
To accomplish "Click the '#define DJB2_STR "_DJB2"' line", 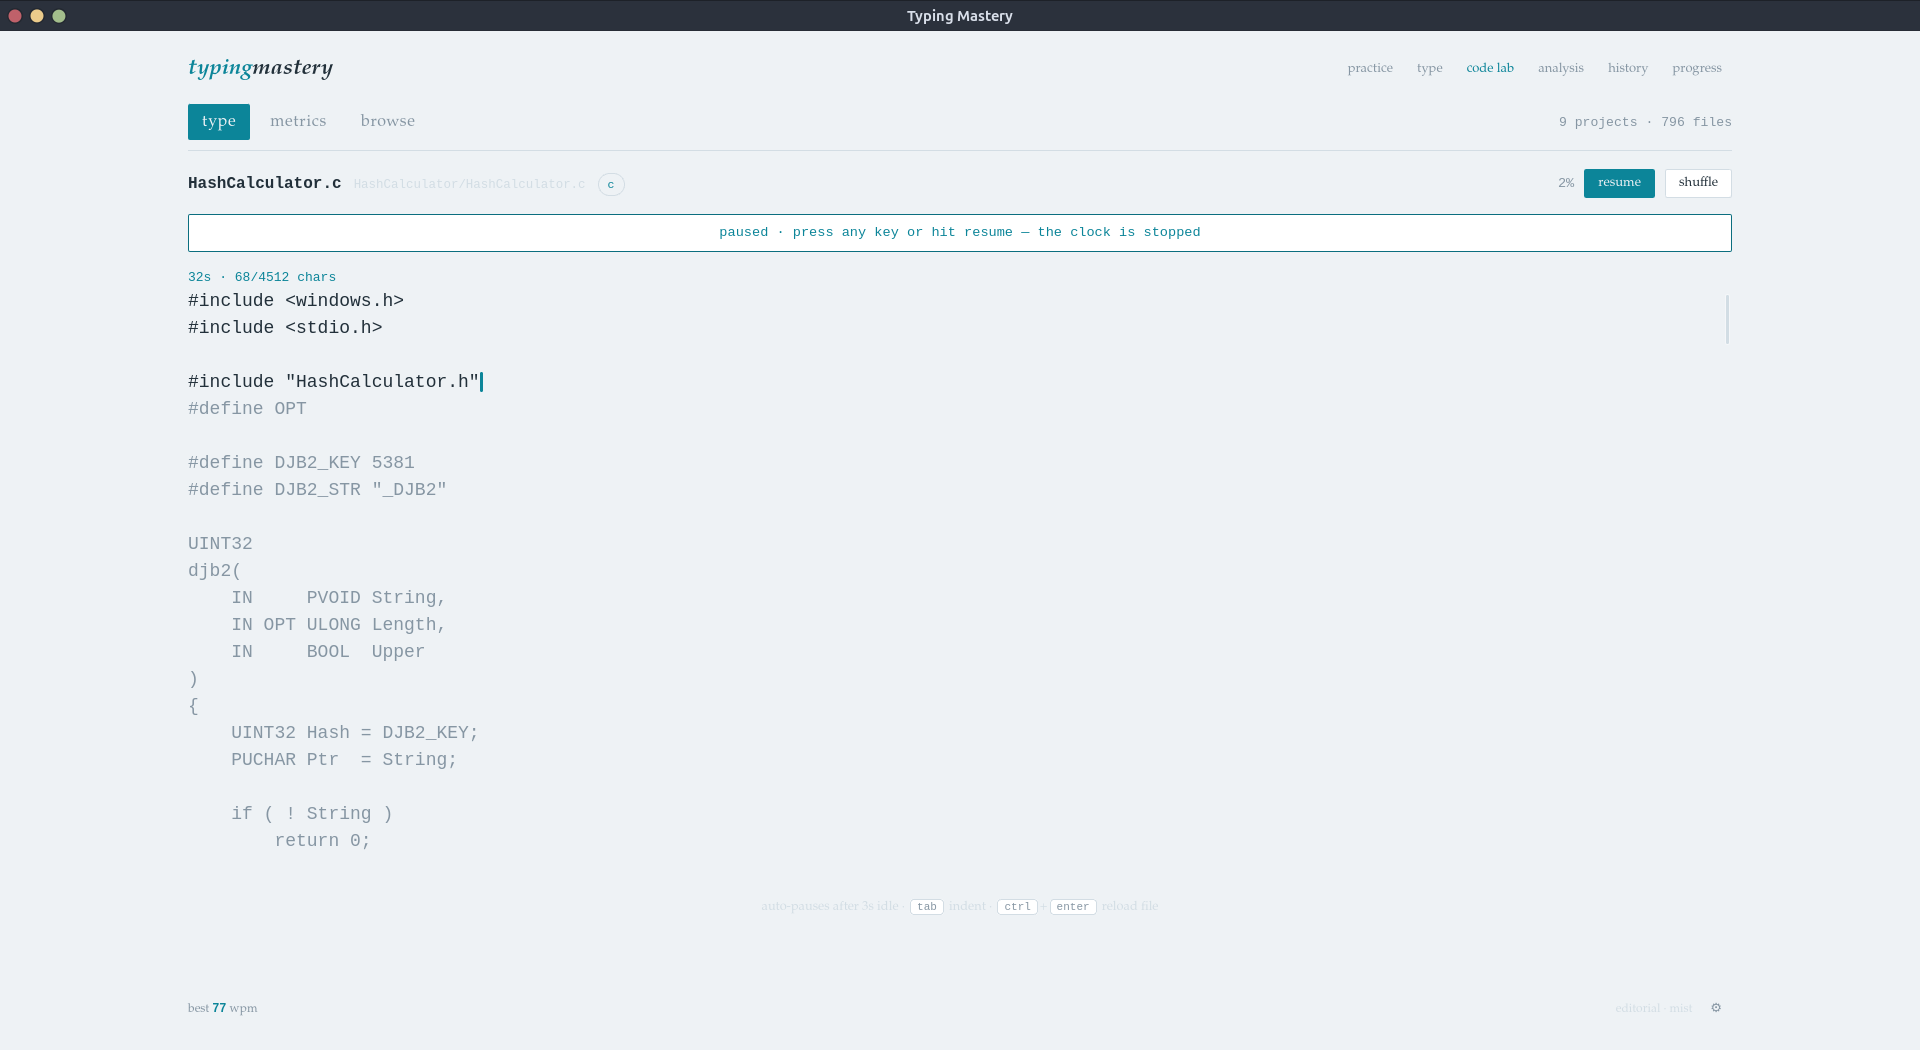I will (x=317, y=490).
